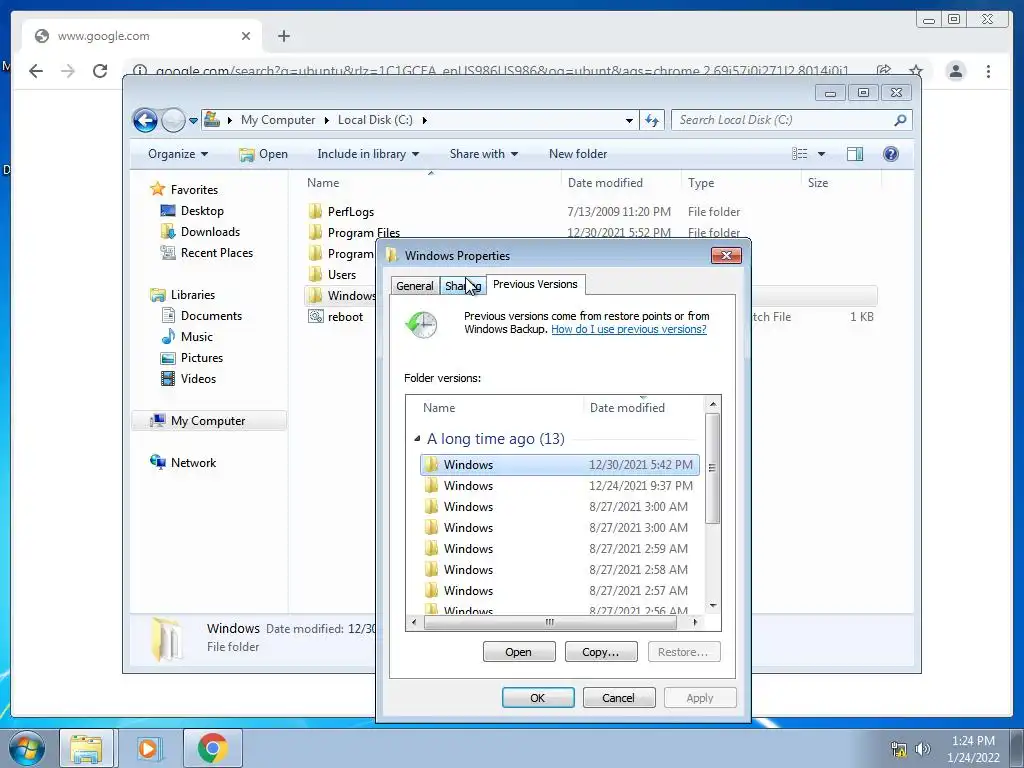
Task: Click the versions list vertical scrollbar thumb
Action: click(x=712, y=468)
